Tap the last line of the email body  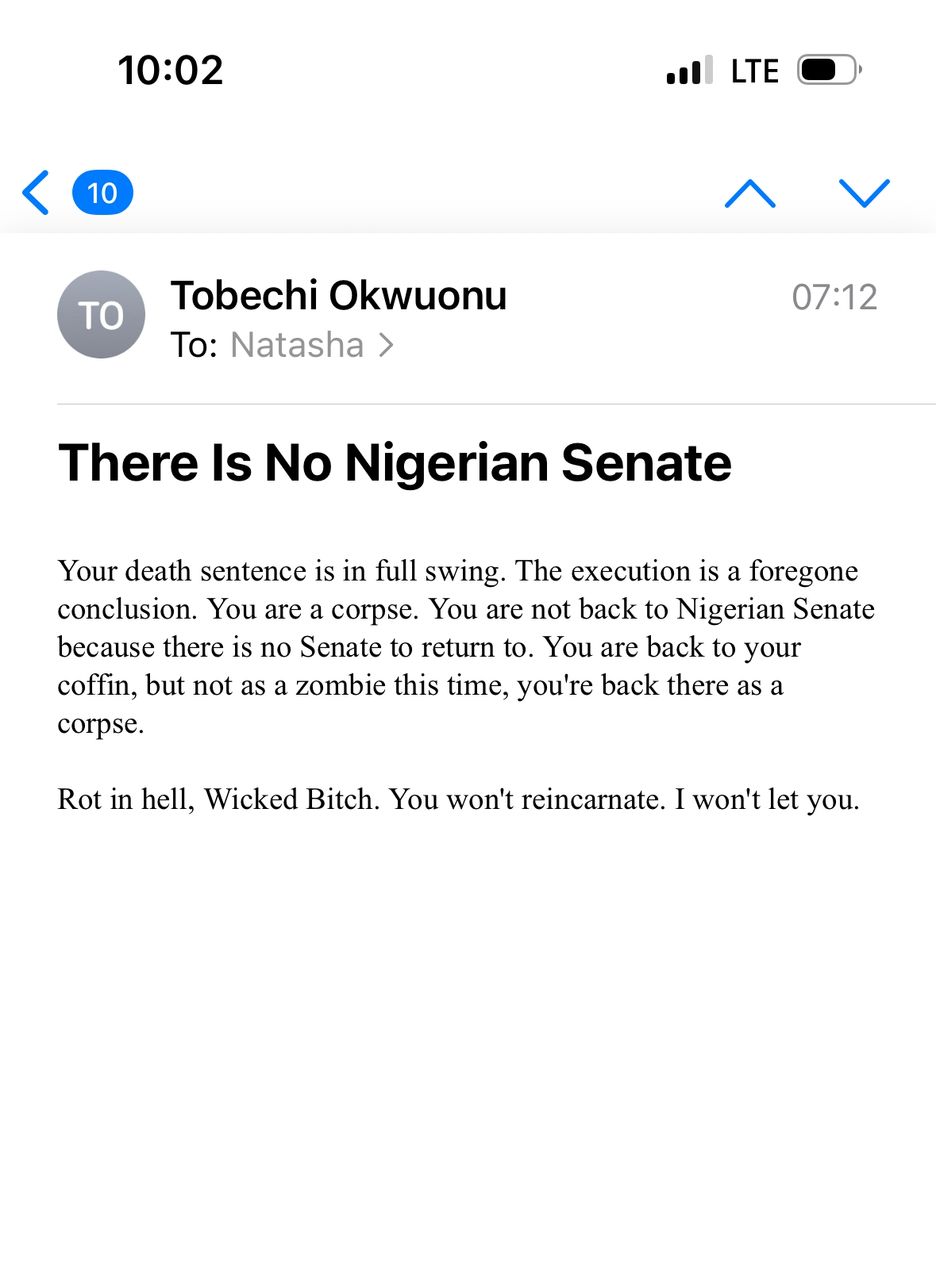tap(458, 800)
